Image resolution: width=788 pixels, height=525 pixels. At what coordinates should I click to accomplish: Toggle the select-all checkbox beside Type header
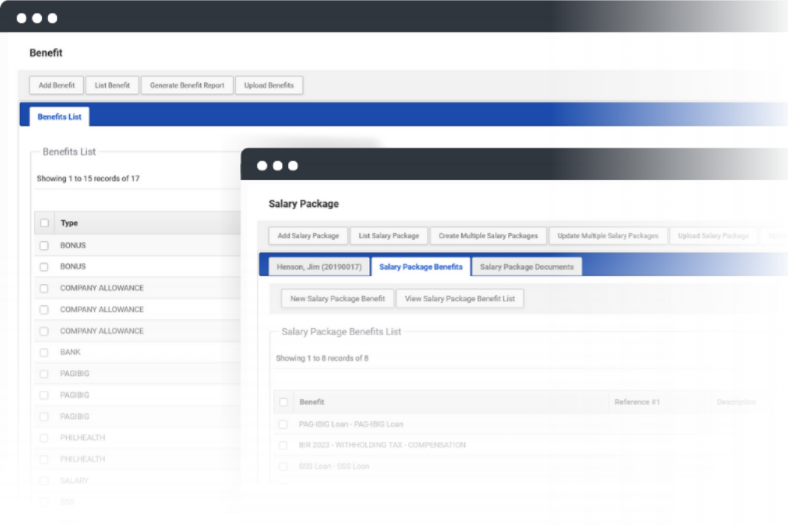(x=44, y=224)
